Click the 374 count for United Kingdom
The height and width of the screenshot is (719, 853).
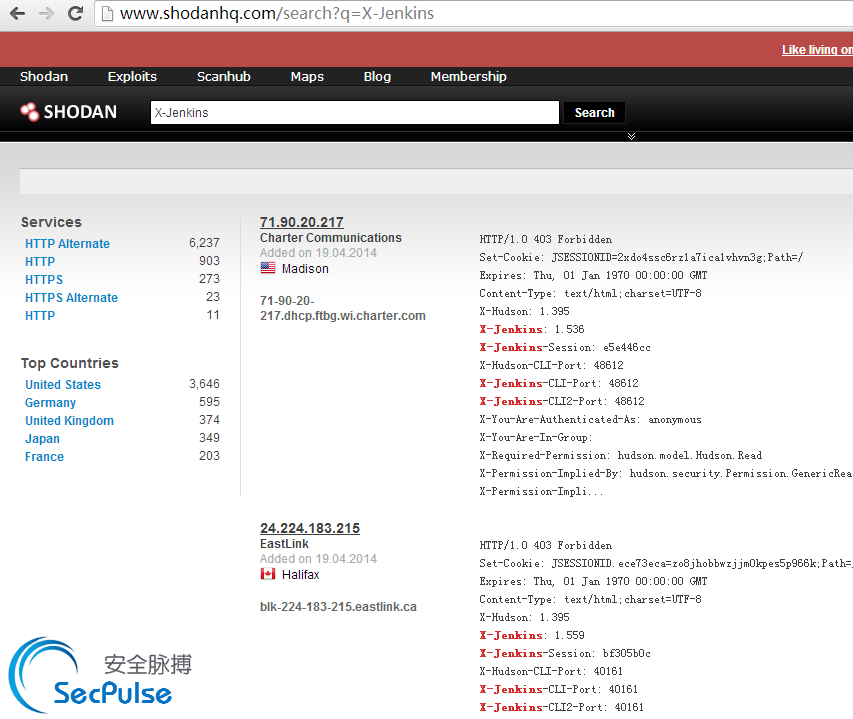click(209, 419)
